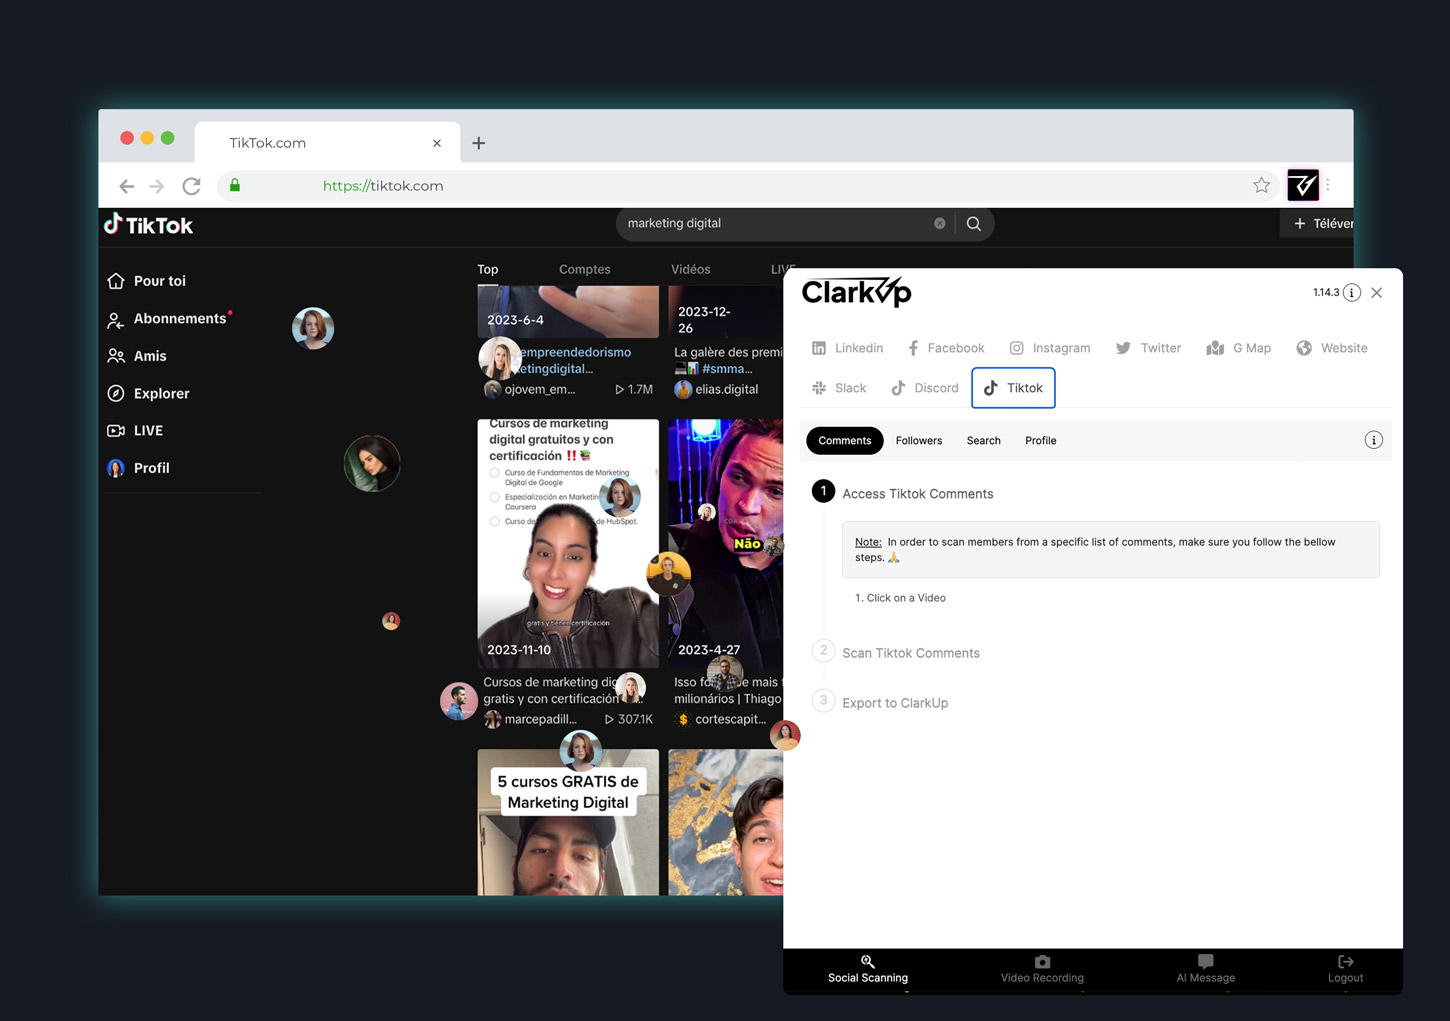Open the Discord platform tab

(x=925, y=388)
